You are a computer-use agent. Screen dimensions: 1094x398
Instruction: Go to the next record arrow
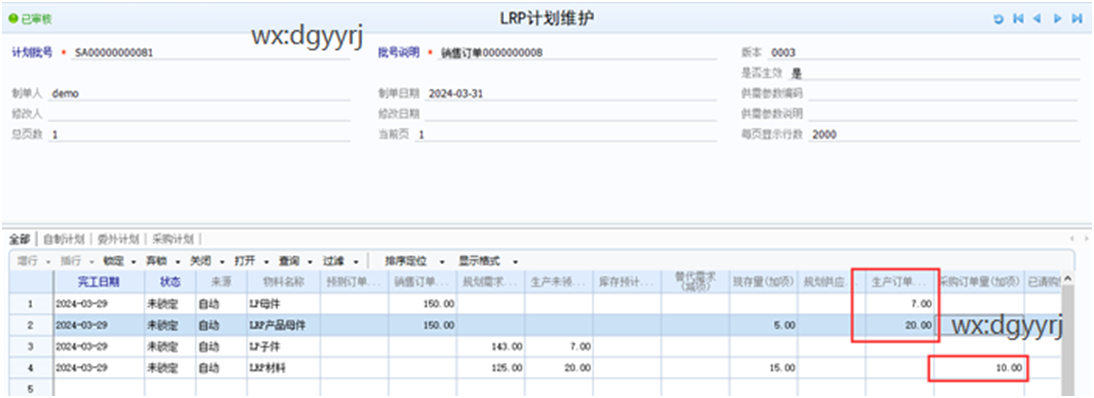coord(1058,20)
